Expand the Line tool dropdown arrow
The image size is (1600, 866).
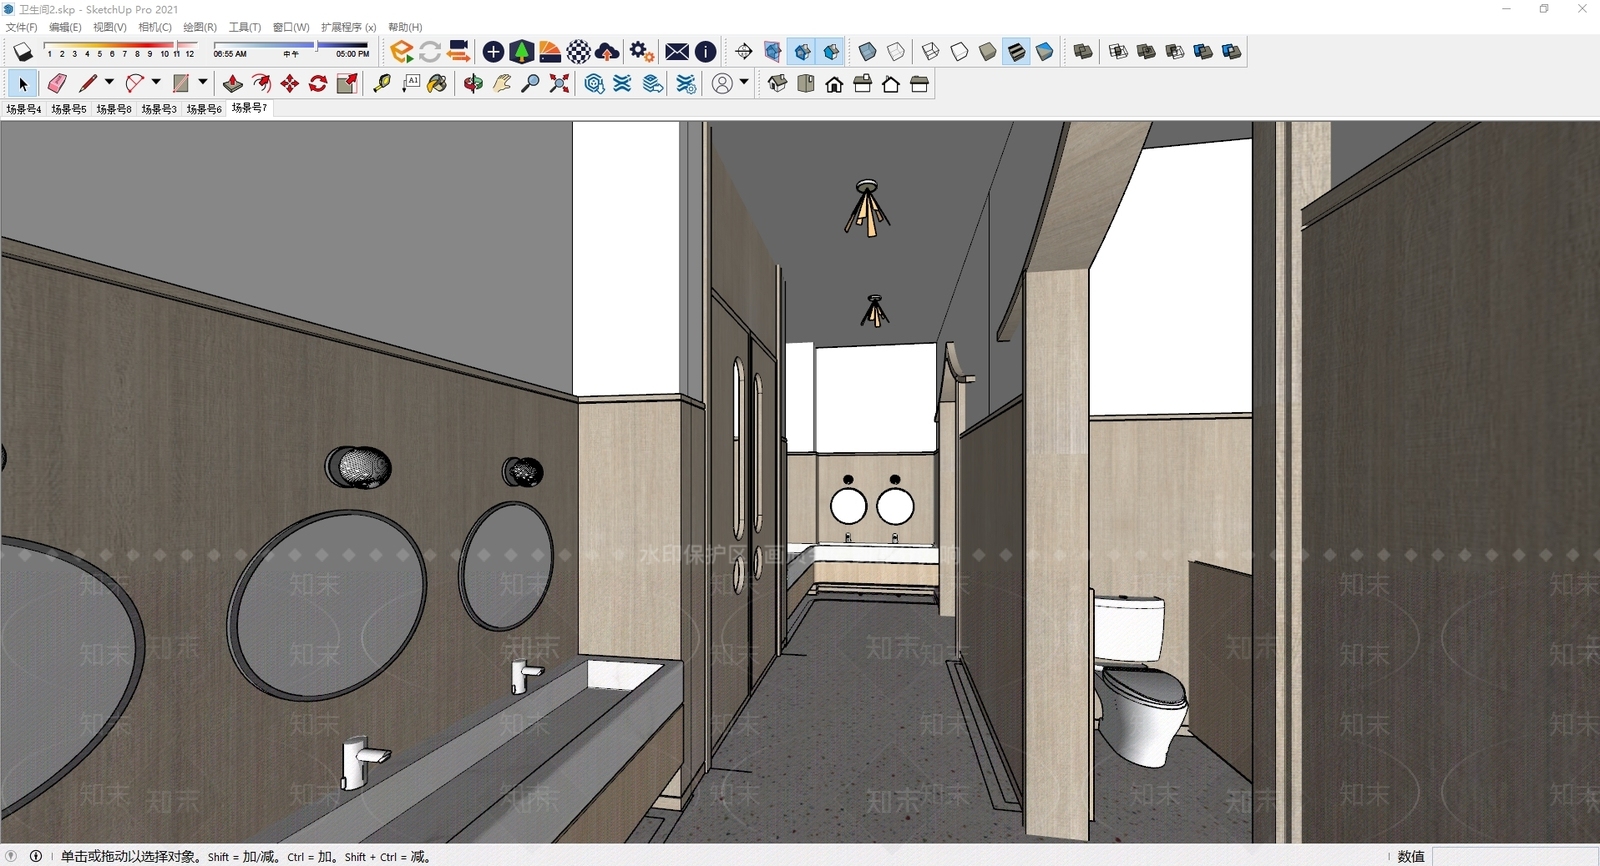[x=109, y=83]
